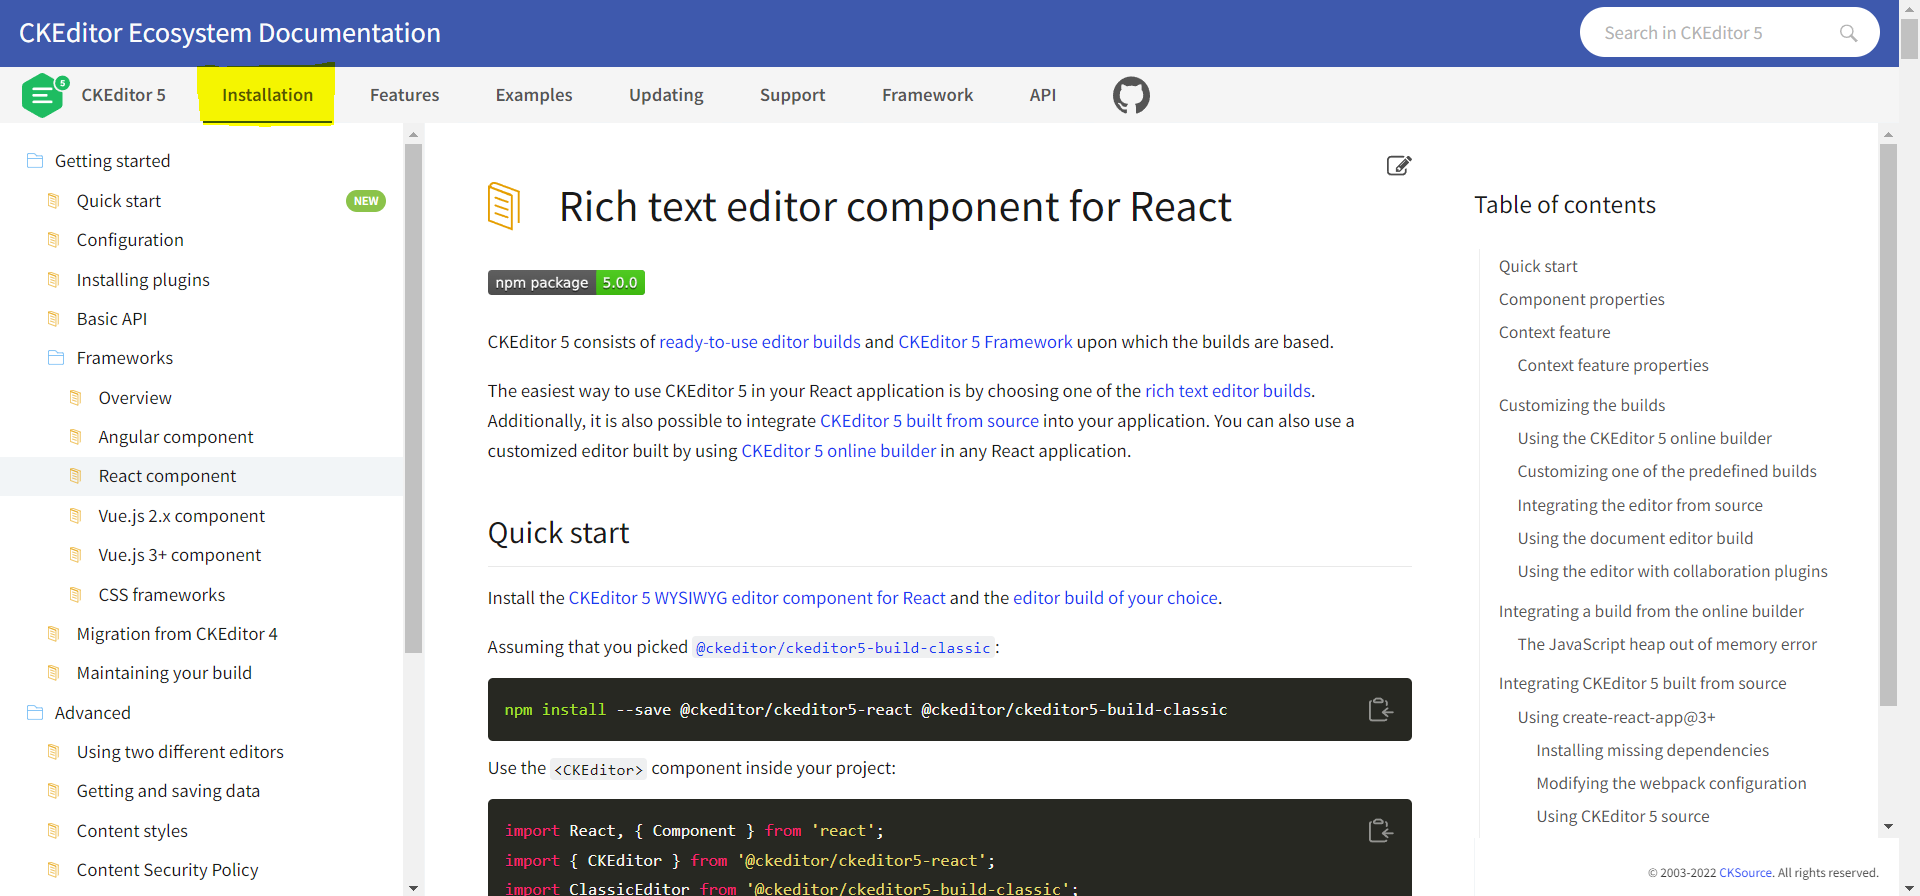Click the page icon beside Quick start
The image size is (1920, 896).
54,200
